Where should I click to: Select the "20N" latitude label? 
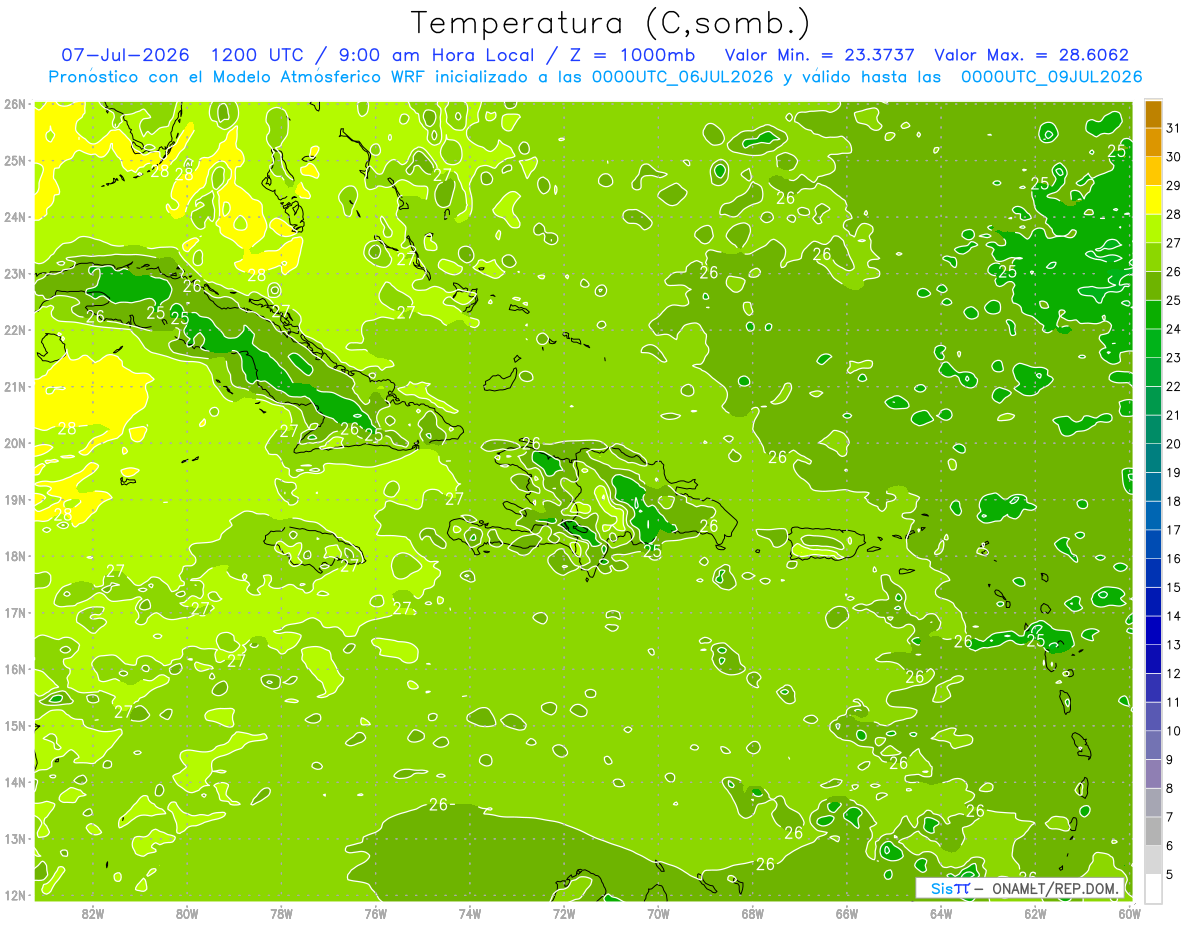tap(15, 443)
